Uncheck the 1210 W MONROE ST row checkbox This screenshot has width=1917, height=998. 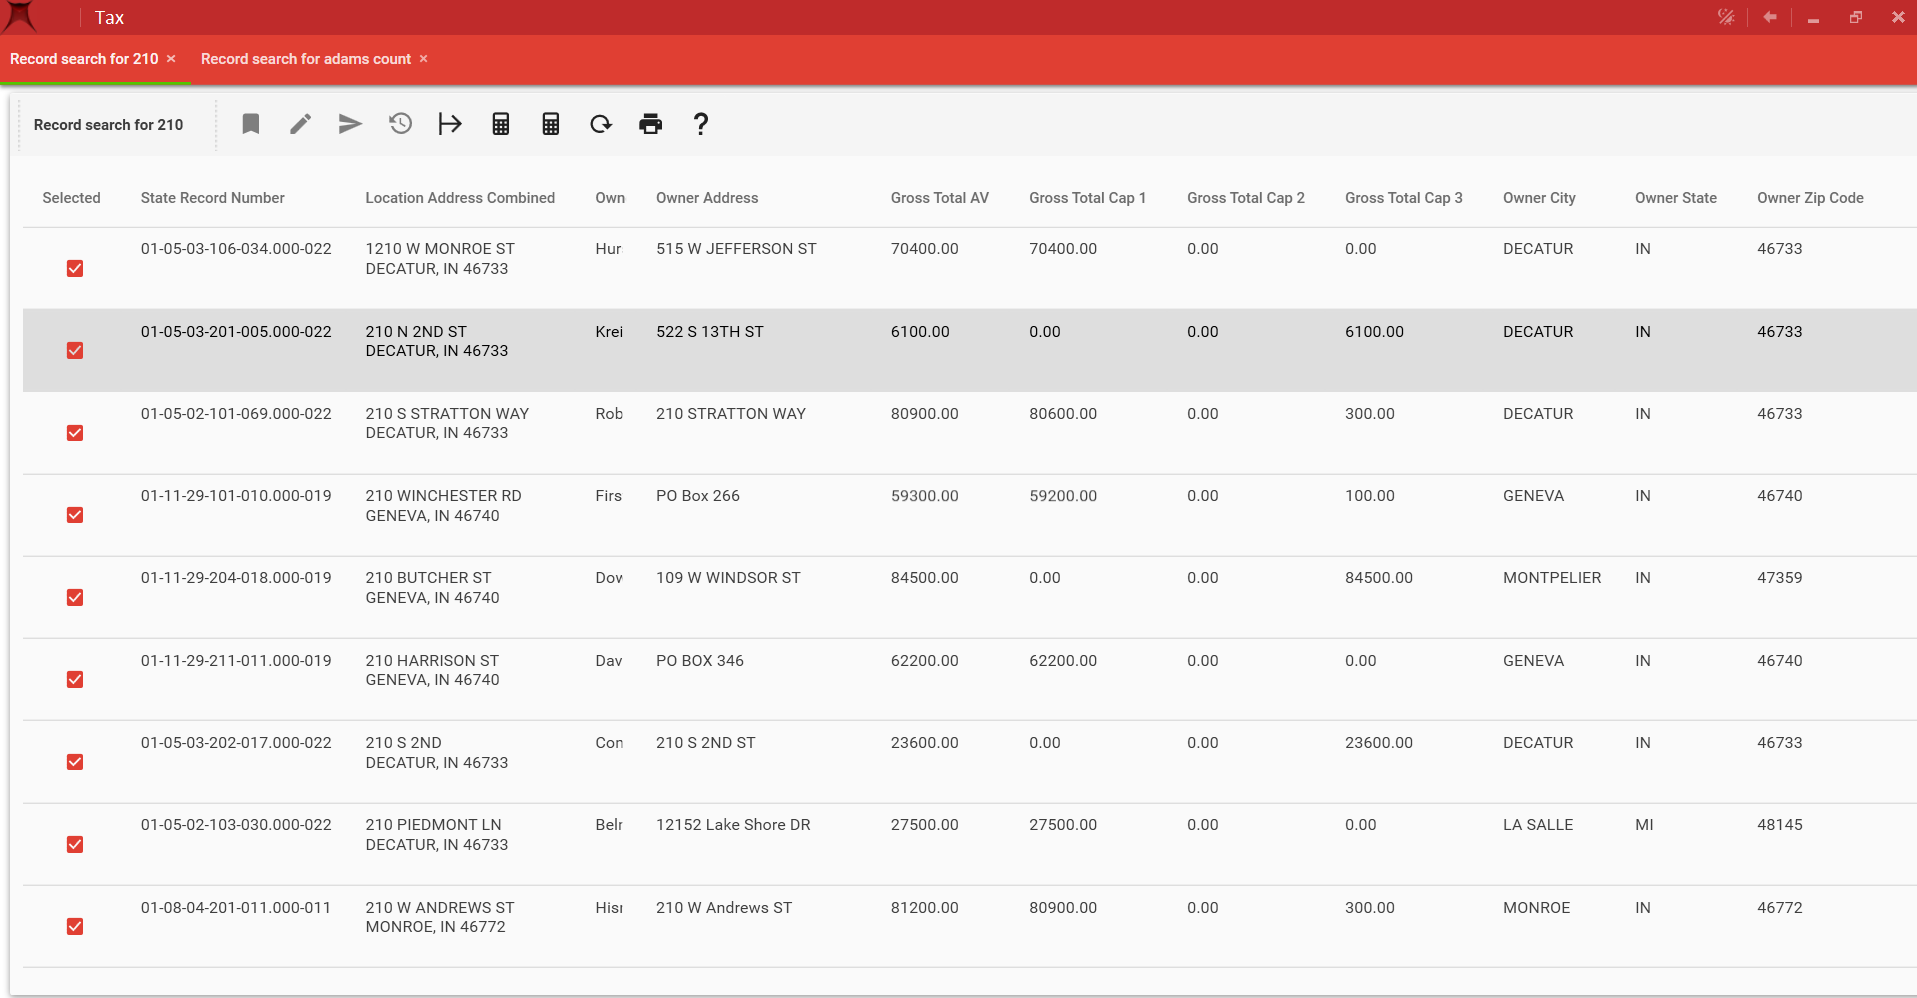click(x=75, y=268)
